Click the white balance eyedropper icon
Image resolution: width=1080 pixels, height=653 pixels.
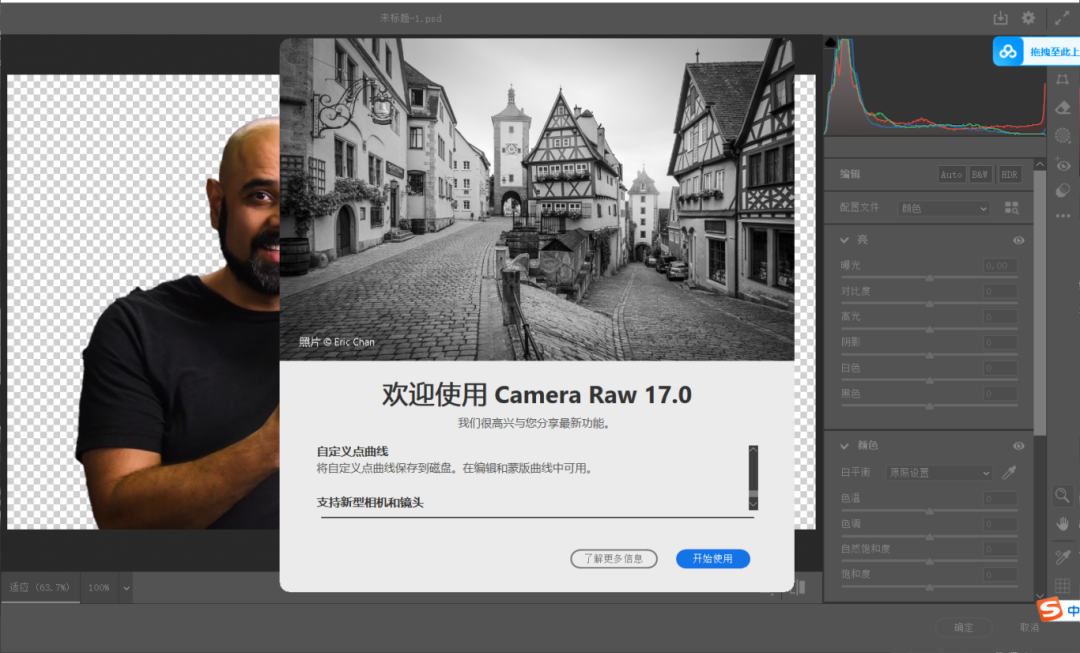[1008, 473]
